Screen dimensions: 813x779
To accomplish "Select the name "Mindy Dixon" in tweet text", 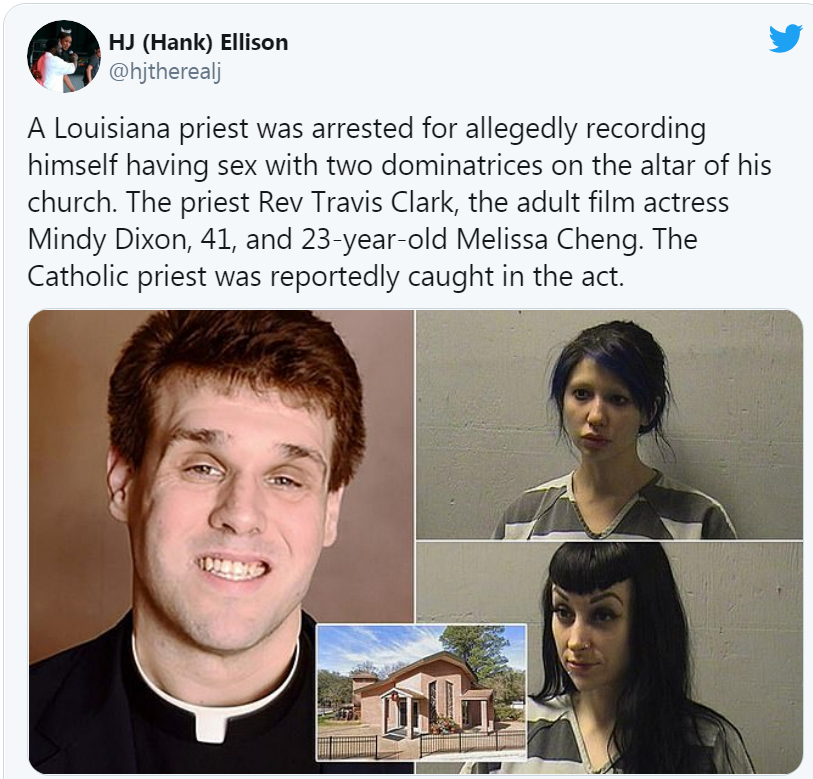I will pos(107,240).
